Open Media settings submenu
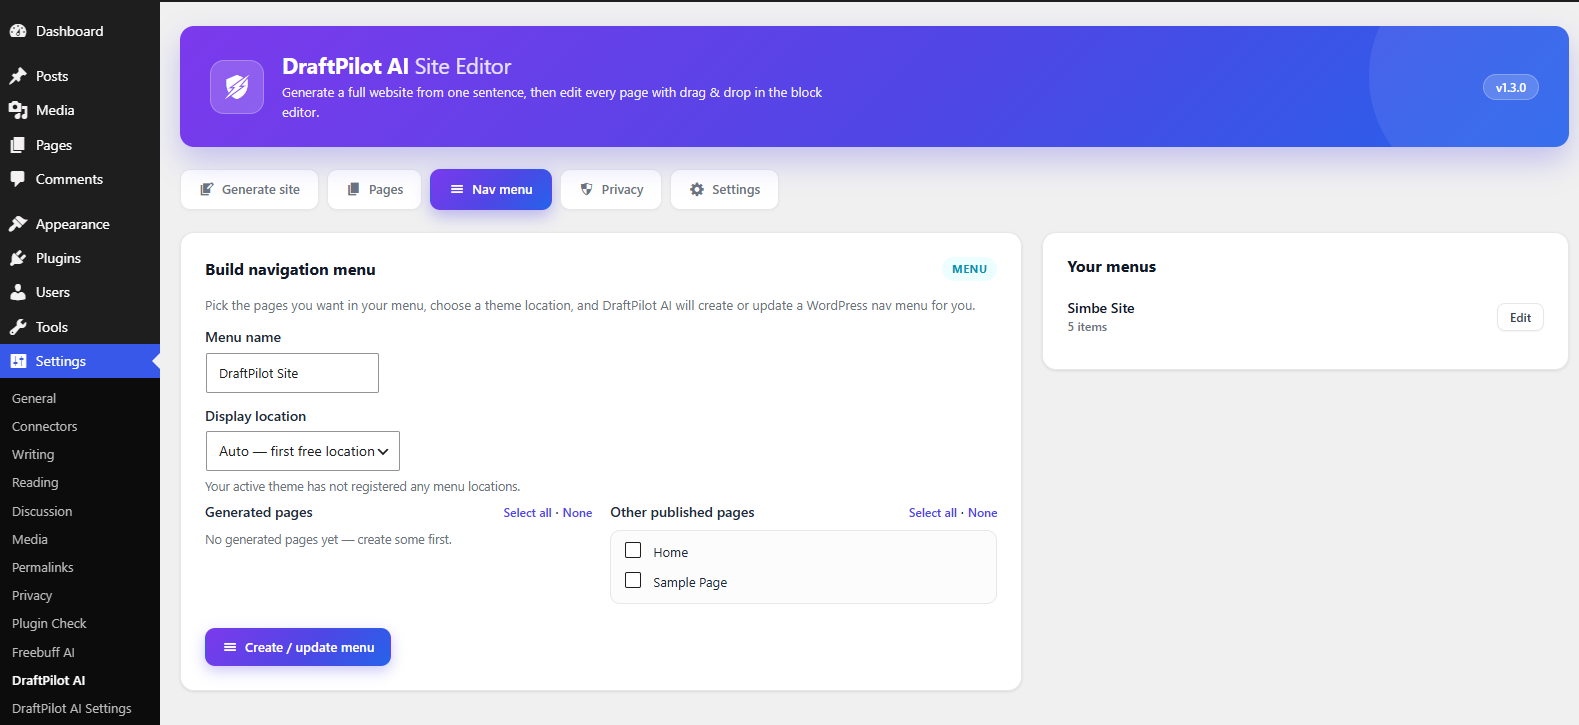 coord(30,539)
